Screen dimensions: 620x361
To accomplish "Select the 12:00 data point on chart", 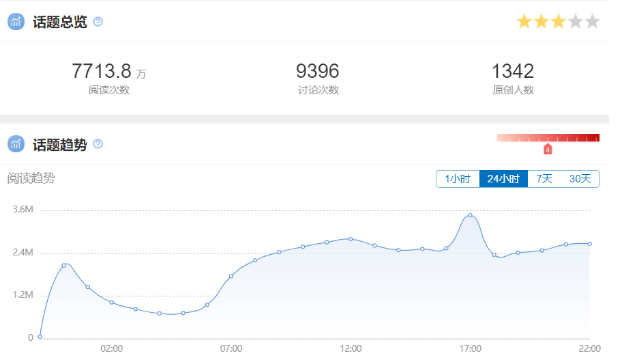I will [351, 239].
